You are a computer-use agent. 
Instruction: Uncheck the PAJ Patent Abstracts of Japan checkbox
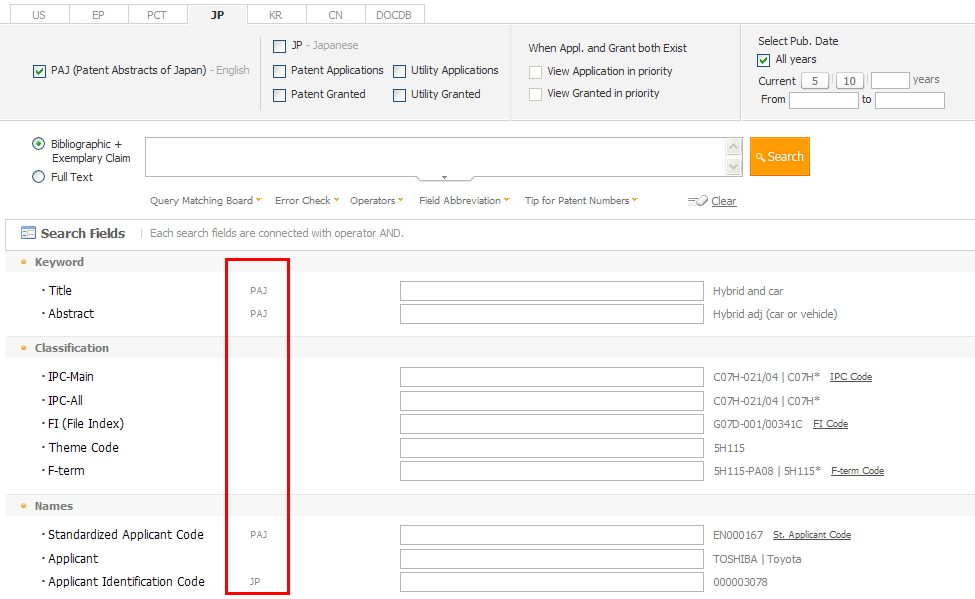coord(39,71)
